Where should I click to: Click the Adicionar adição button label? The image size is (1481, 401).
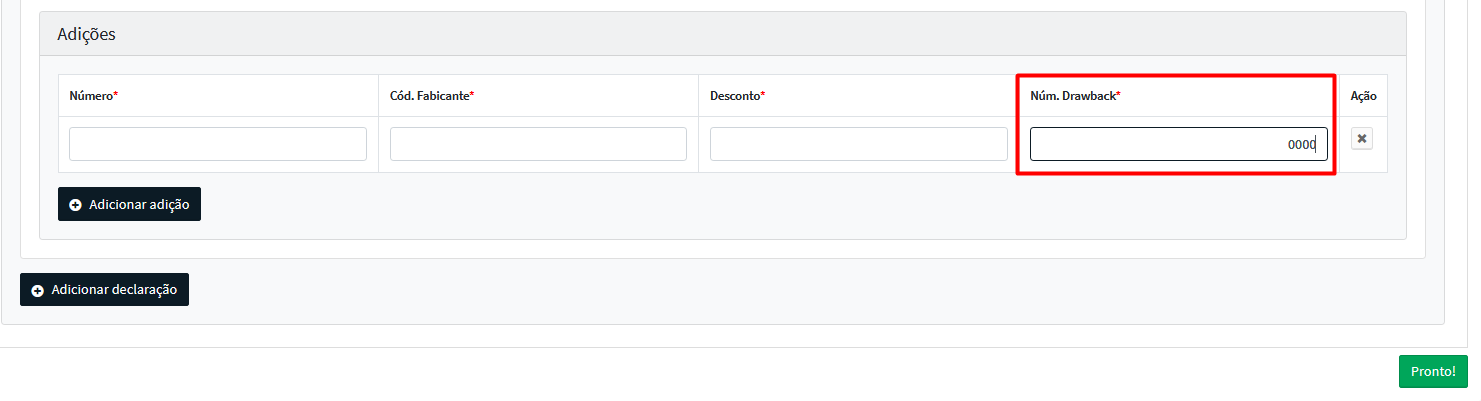click(139, 204)
